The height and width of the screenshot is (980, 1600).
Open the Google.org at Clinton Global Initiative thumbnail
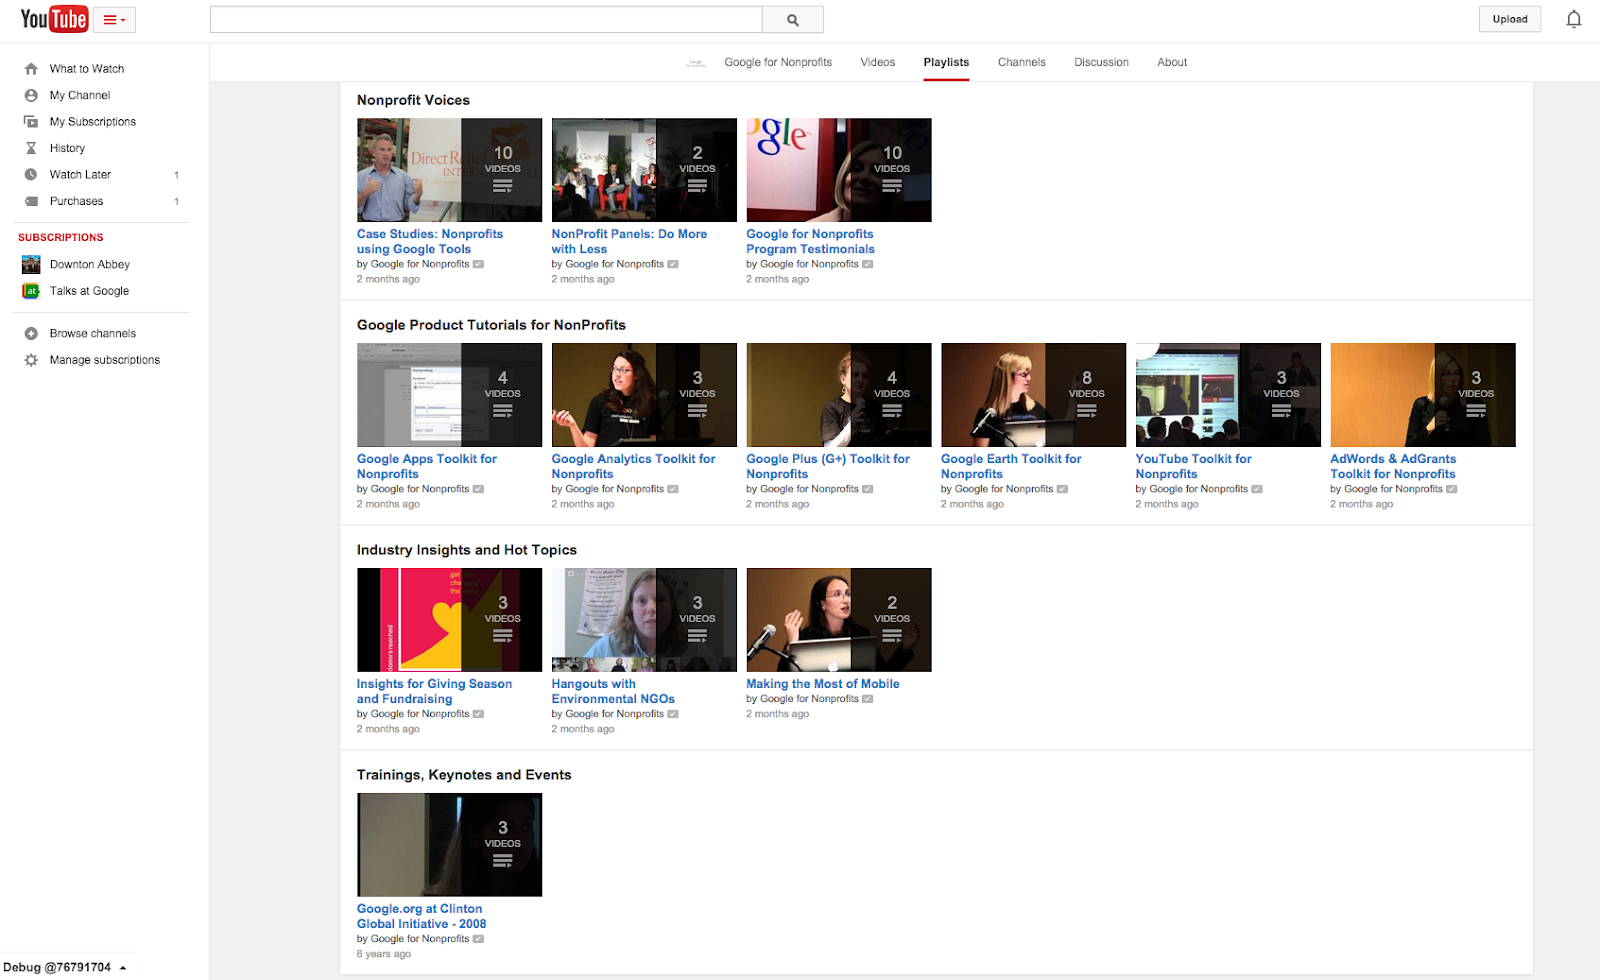tap(449, 845)
